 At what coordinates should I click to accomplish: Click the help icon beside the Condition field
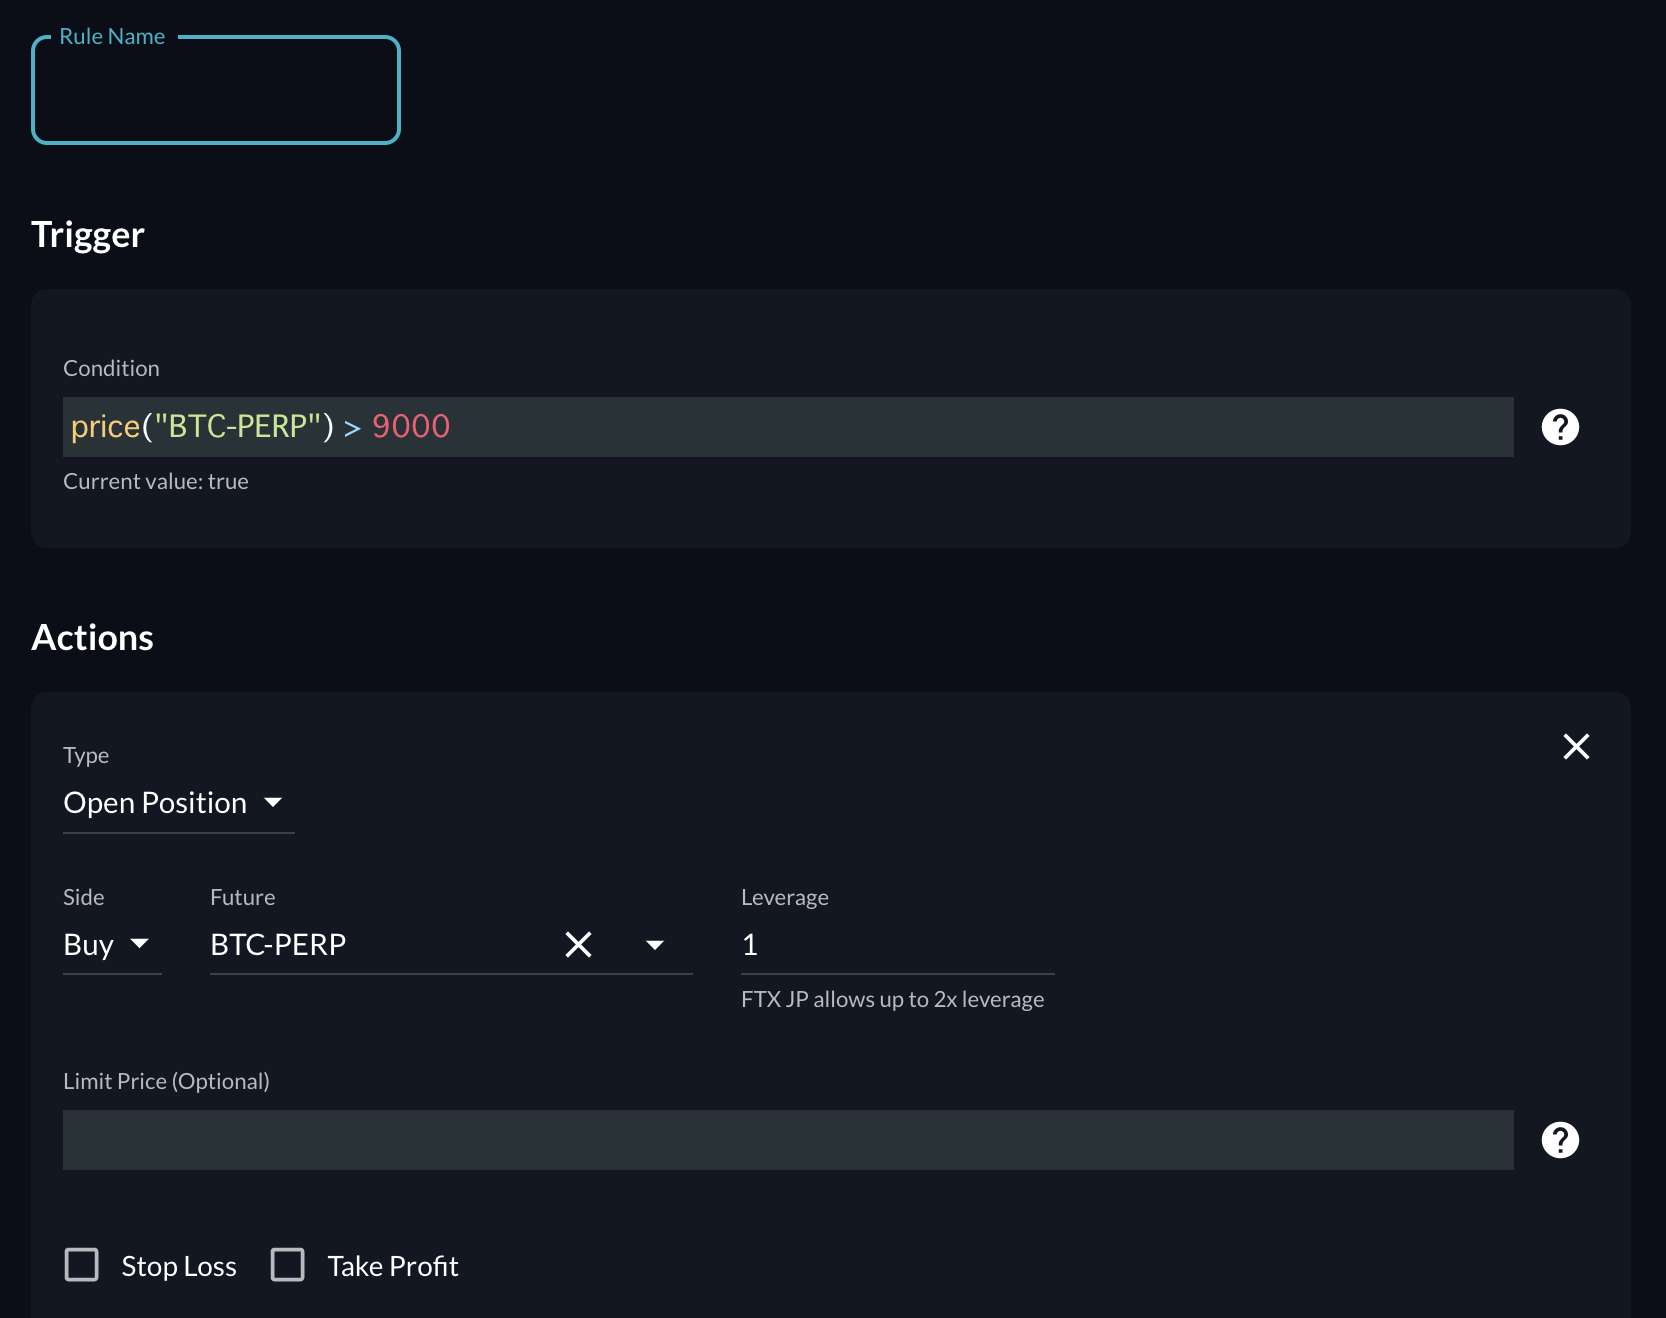(x=1559, y=427)
